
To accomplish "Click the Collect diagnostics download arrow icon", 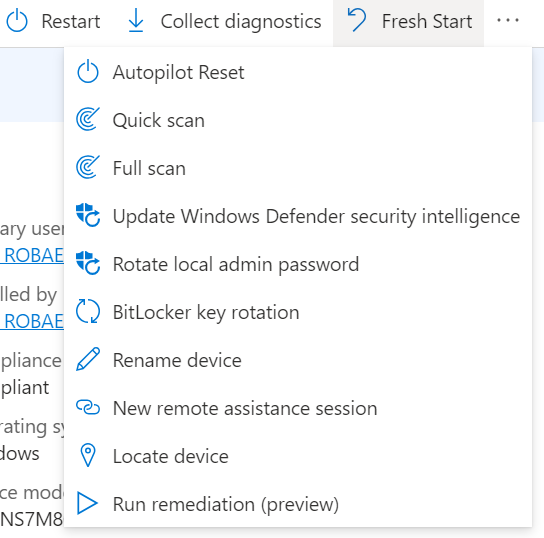I will coord(136,21).
